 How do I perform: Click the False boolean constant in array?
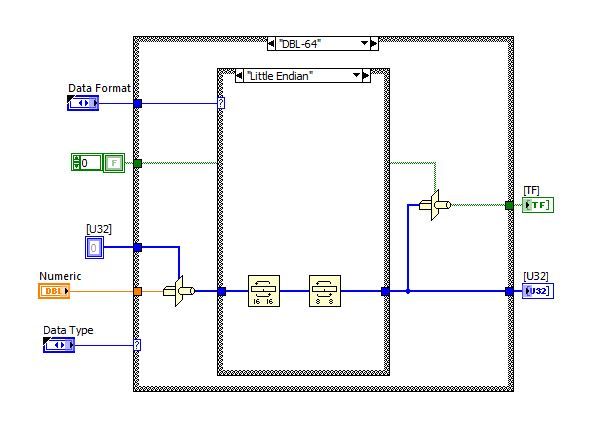[114, 163]
